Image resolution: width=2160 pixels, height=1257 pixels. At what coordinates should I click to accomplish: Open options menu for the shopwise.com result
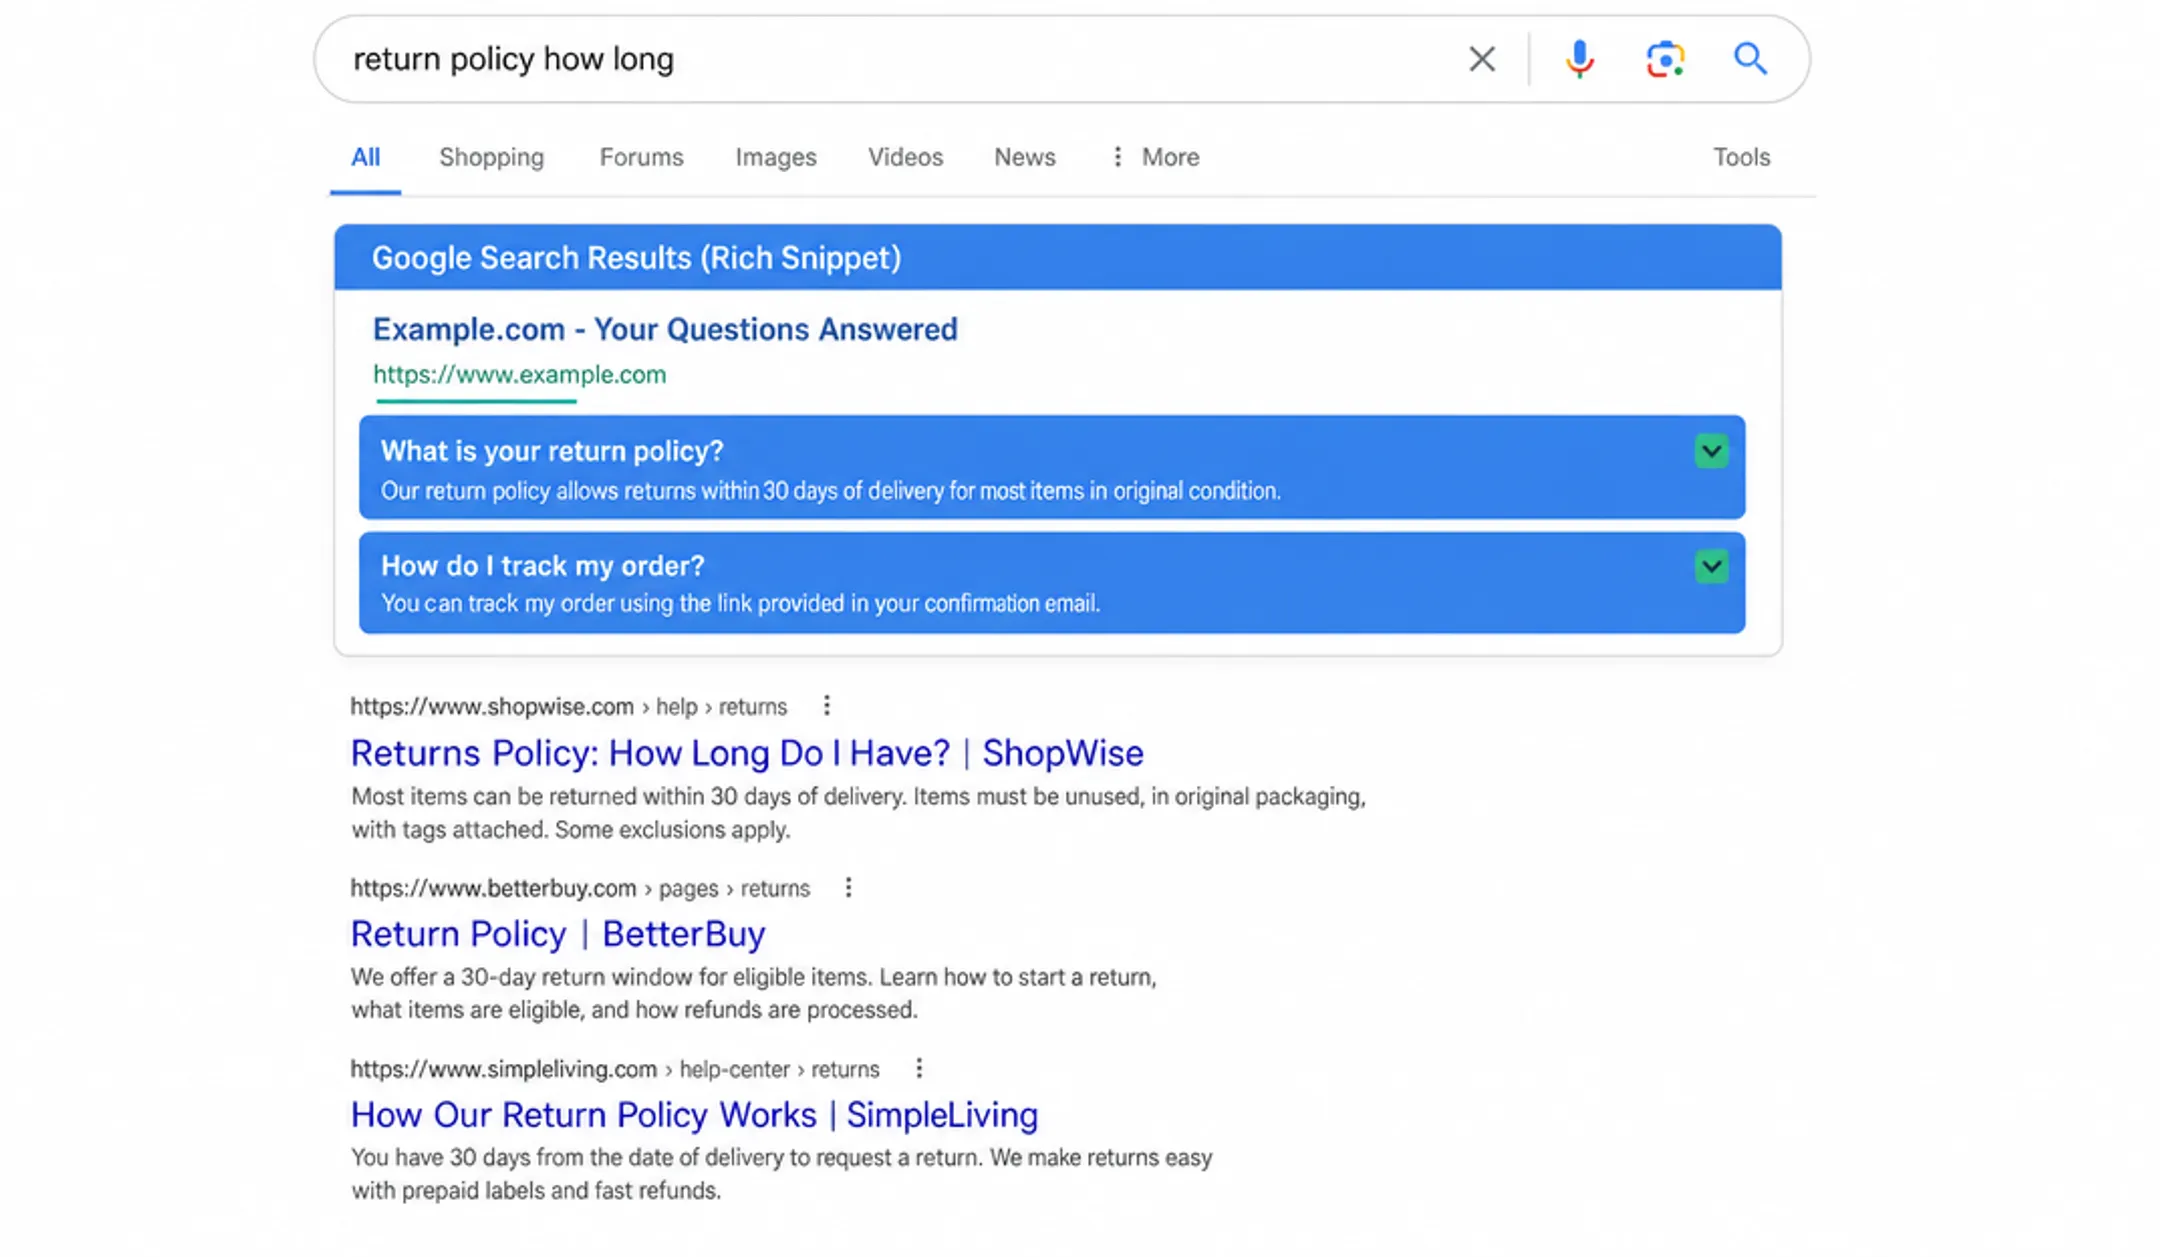(x=827, y=706)
